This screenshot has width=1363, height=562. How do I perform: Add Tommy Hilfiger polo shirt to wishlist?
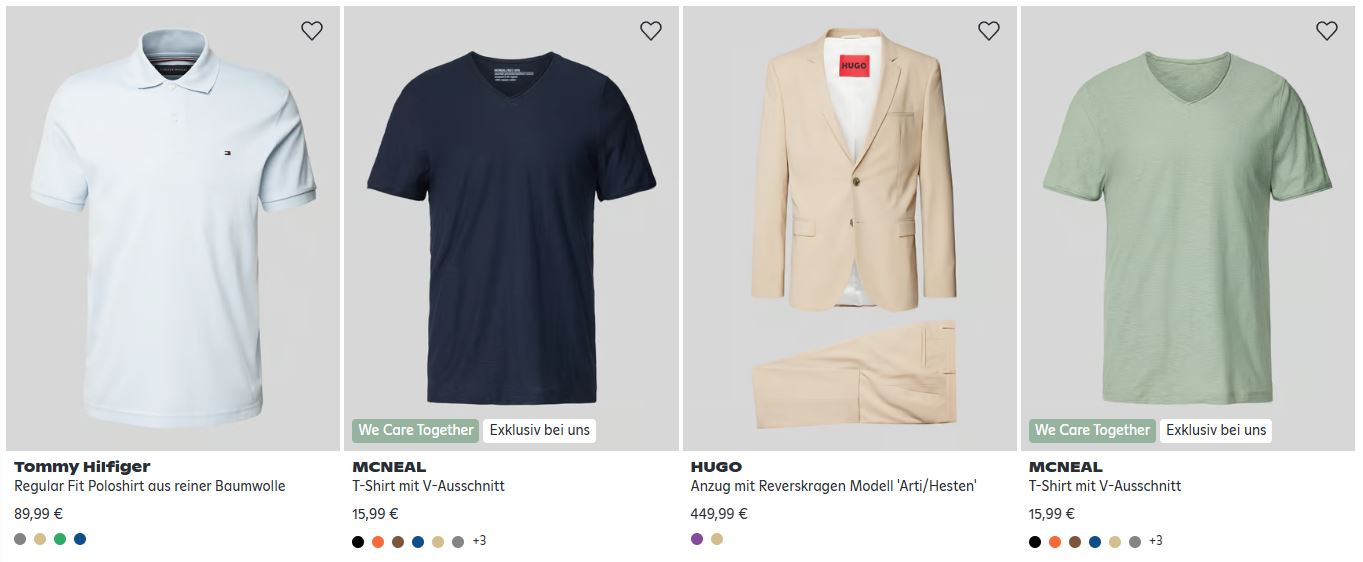click(x=312, y=31)
